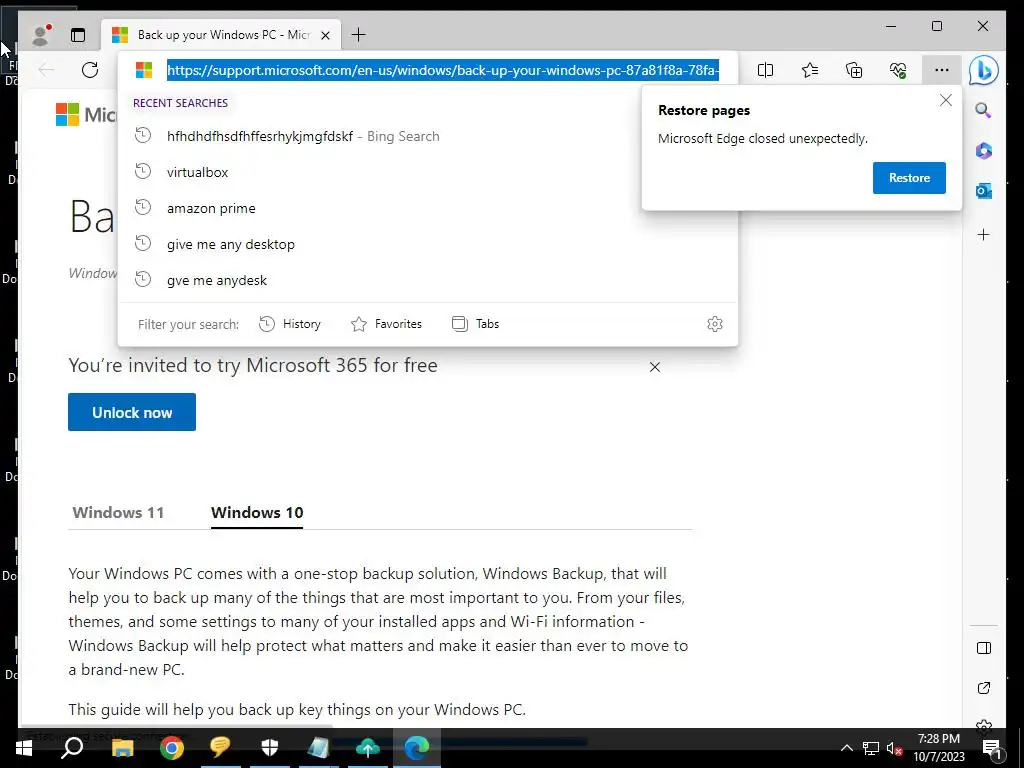The width and height of the screenshot is (1024, 768).
Task: Refresh the current page
Action: [90, 70]
